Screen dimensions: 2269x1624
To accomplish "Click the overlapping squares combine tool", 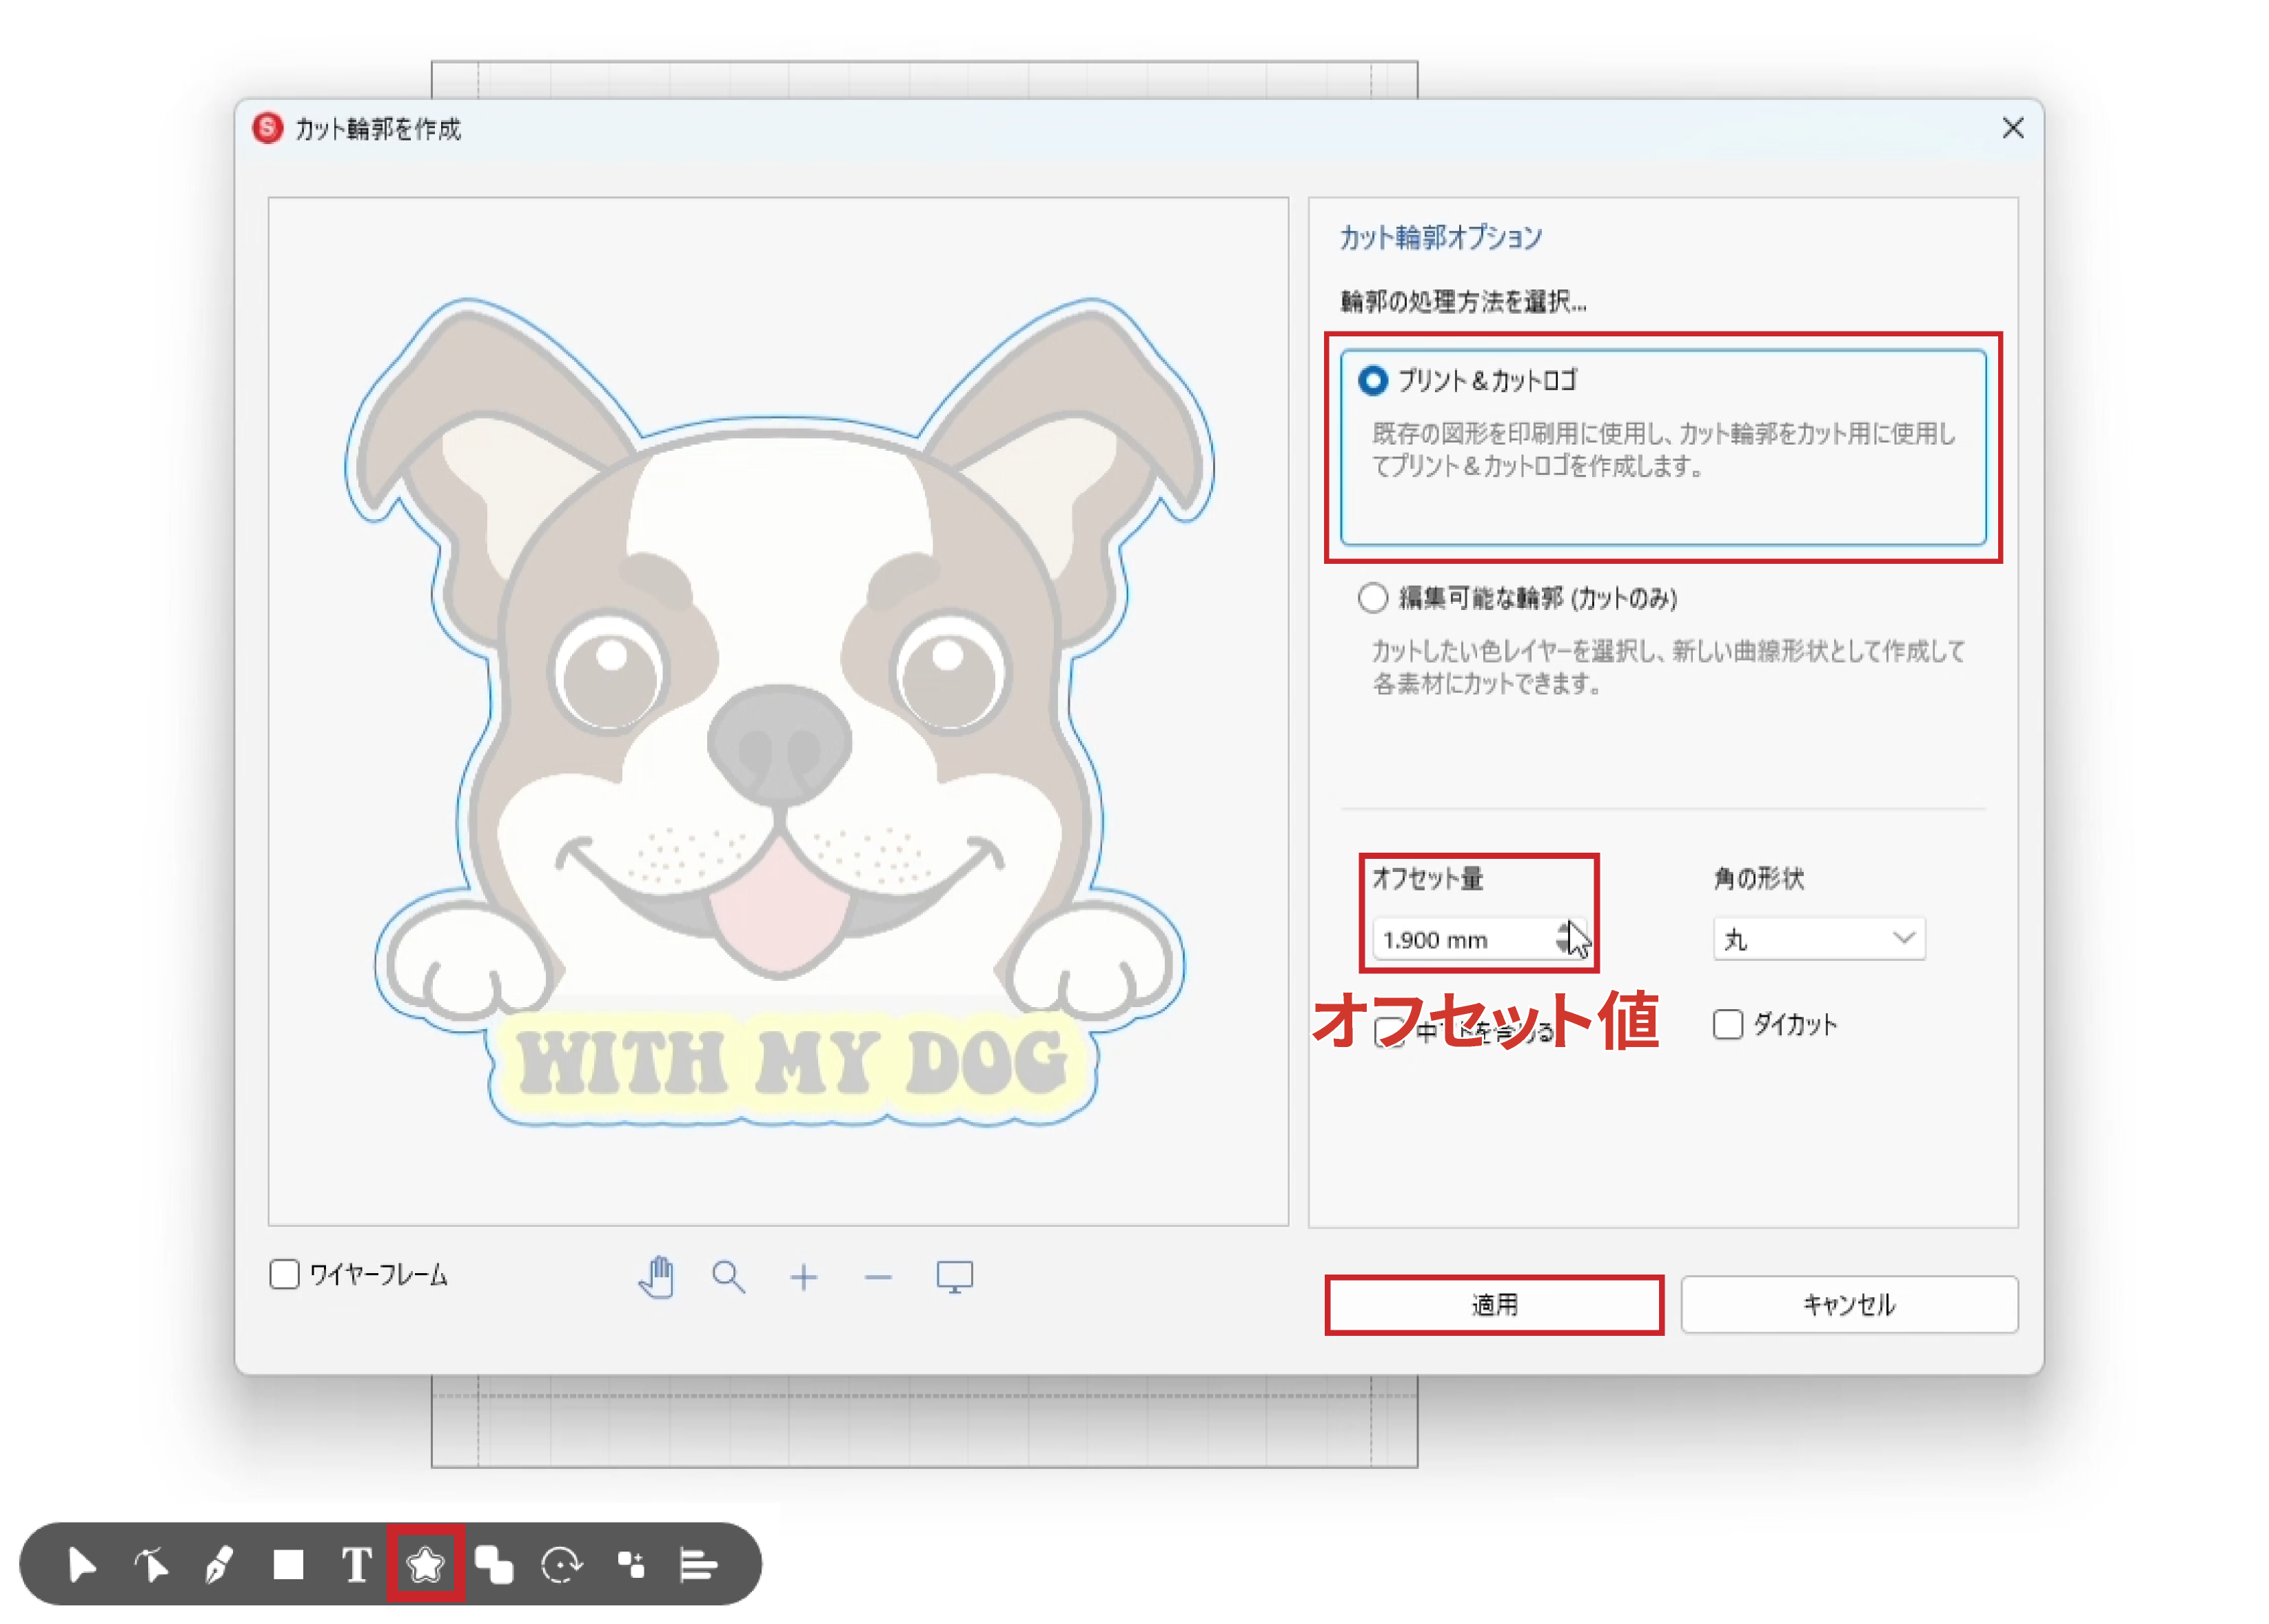I will point(493,1564).
